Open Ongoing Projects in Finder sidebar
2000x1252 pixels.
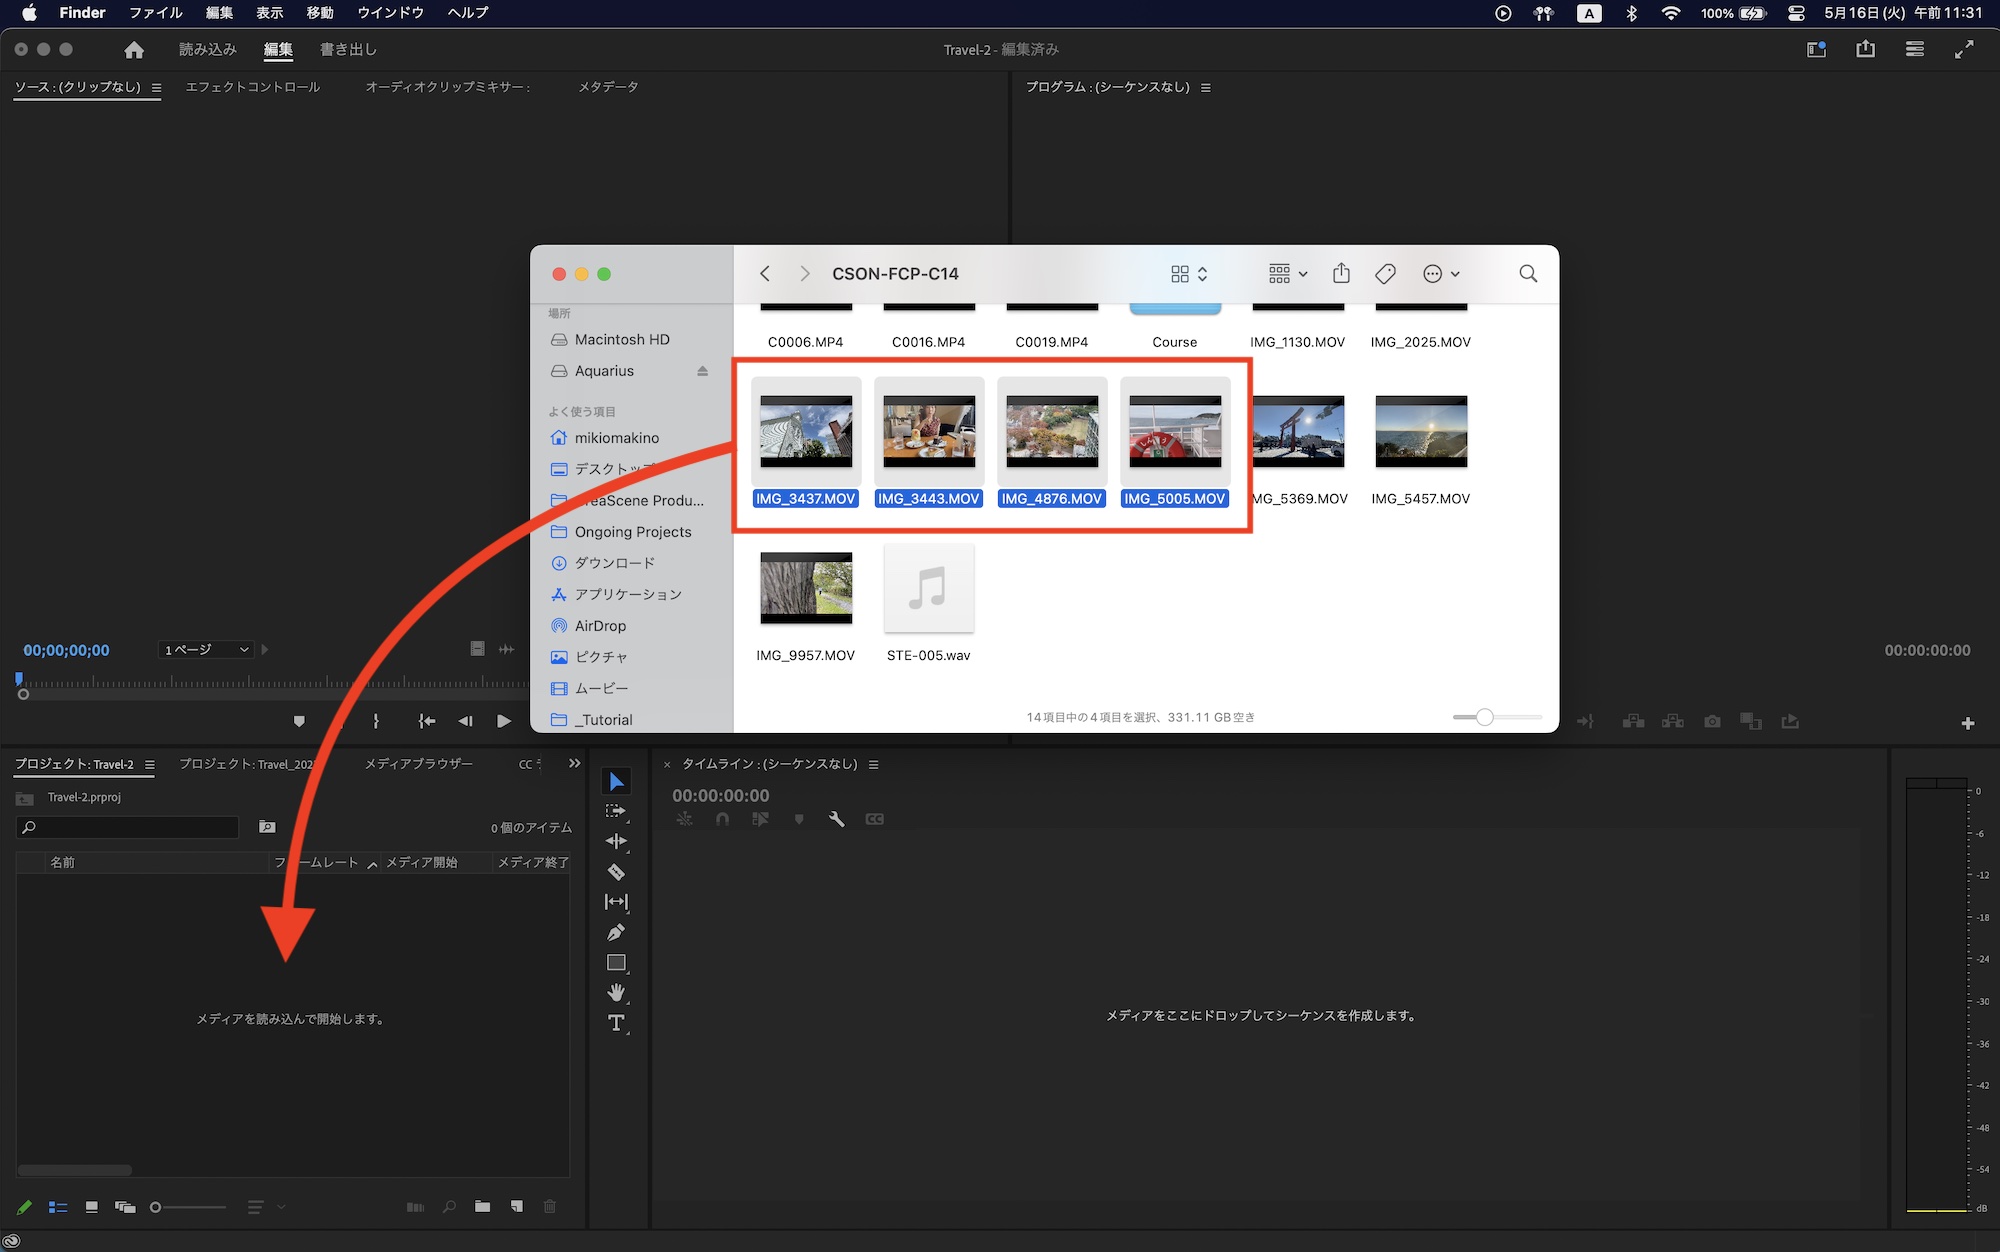[x=632, y=532]
